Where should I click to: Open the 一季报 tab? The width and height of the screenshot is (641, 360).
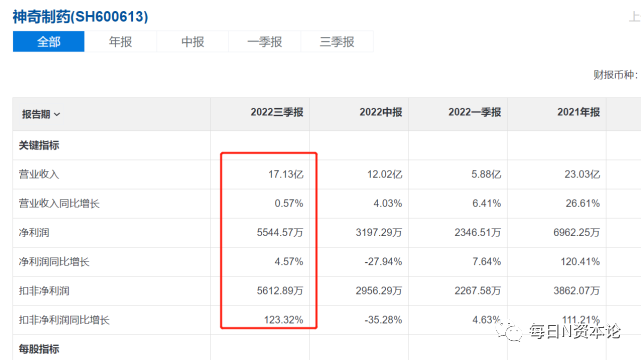point(264,42)
